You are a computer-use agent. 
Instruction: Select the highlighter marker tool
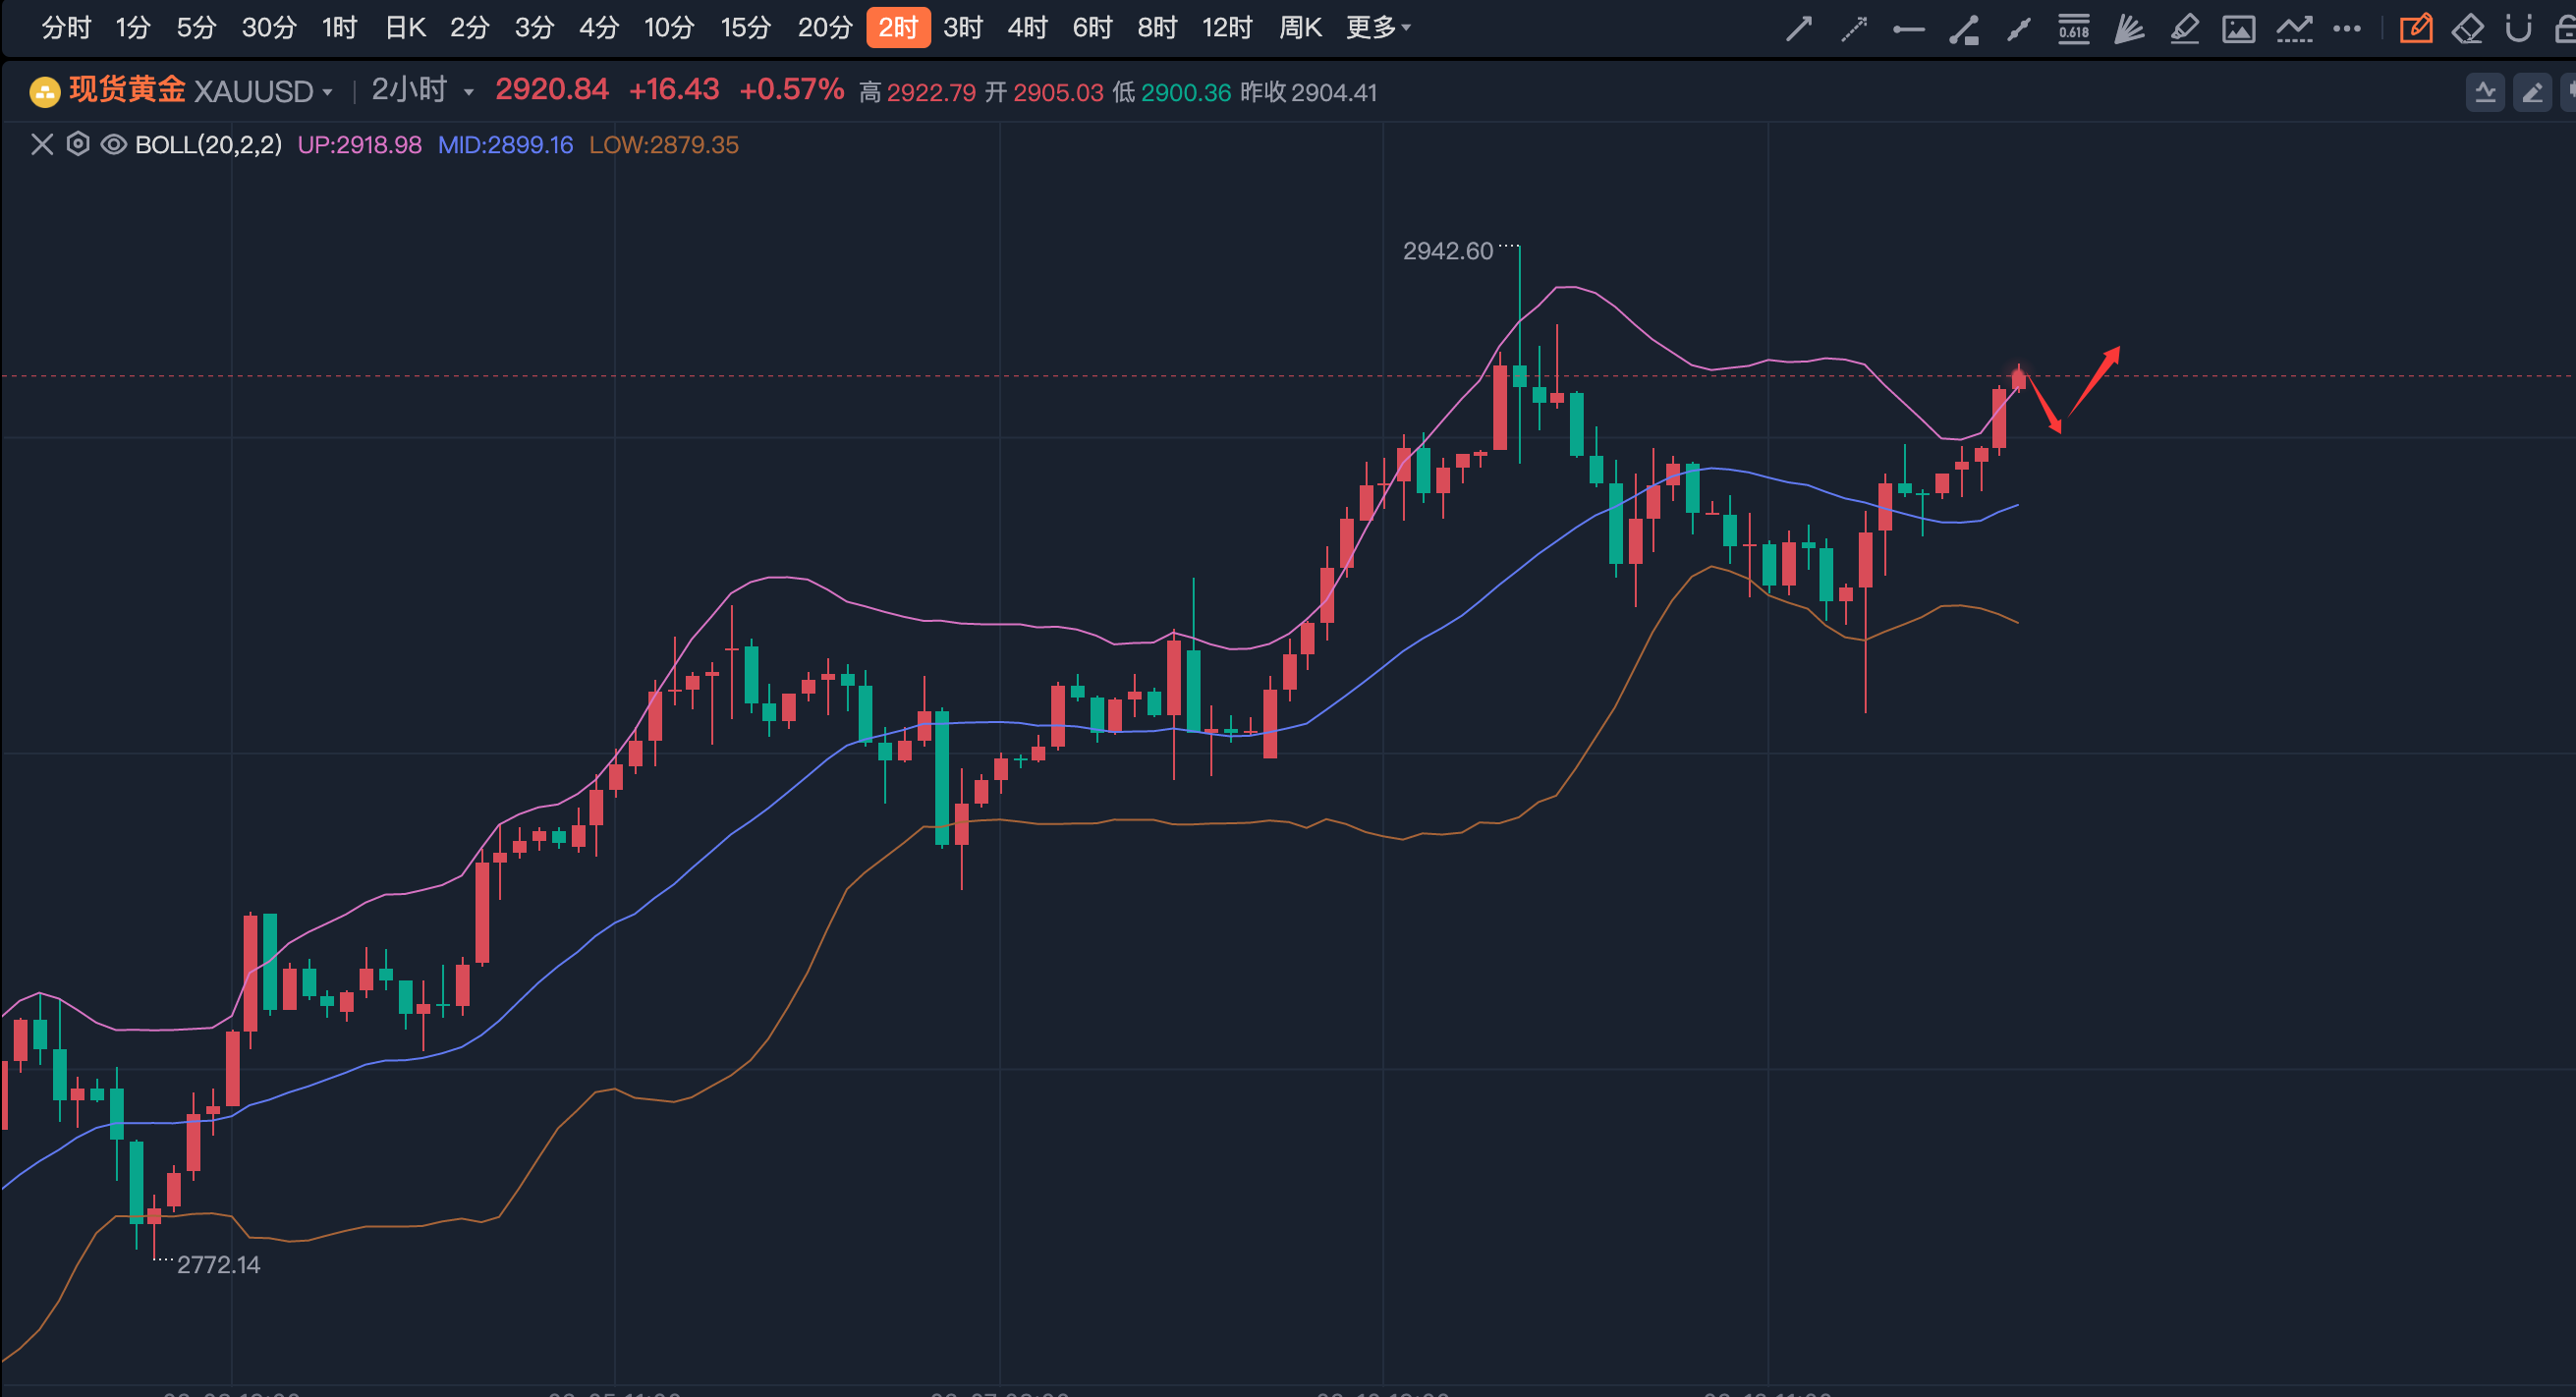pos(2185,28)
